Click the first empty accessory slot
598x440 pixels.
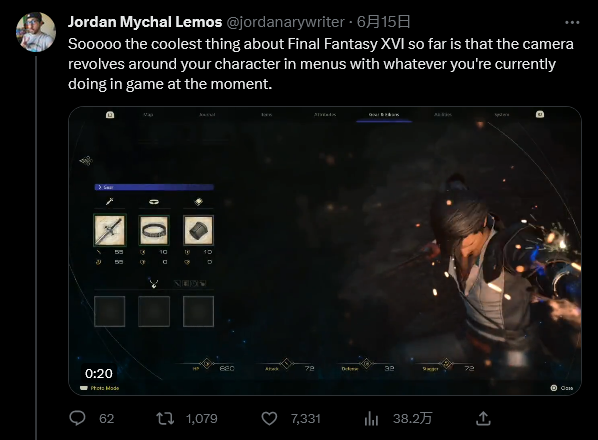click(109, 311)
